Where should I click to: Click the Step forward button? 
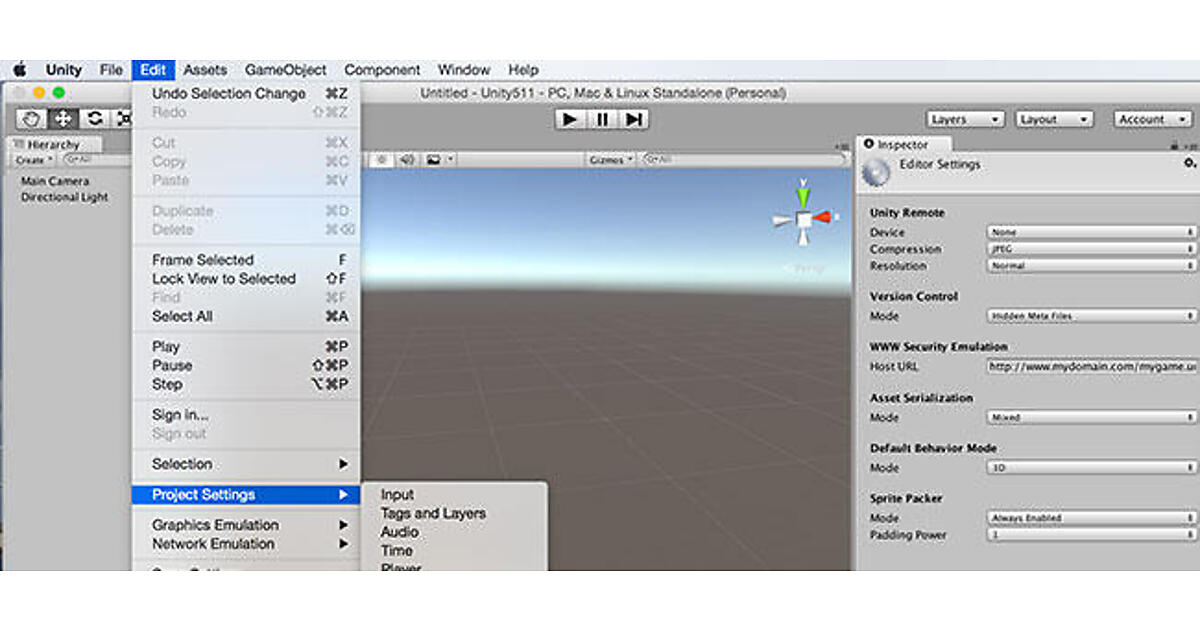[634, 119]
